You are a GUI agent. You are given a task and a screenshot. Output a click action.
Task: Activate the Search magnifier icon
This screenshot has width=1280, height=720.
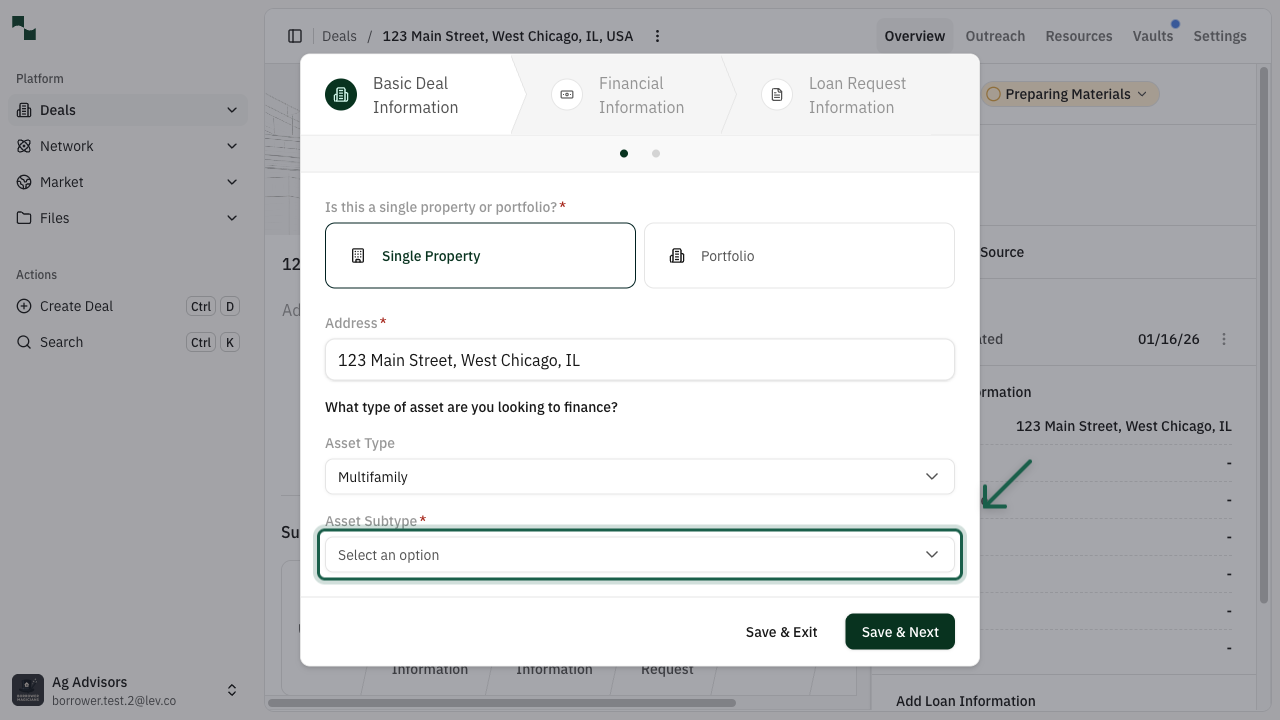[24, 342]
